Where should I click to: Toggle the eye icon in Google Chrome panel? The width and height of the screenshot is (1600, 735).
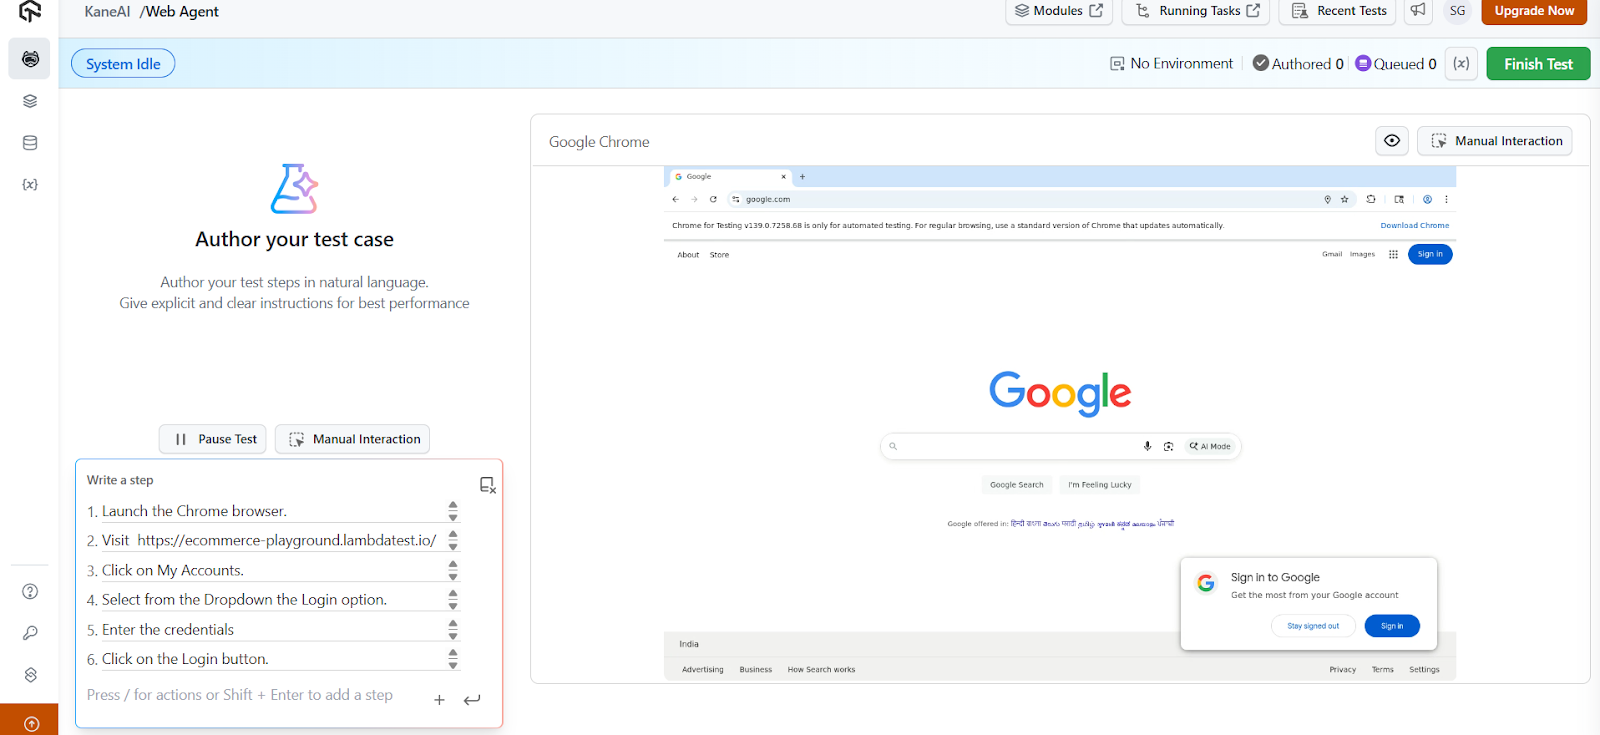click(x=1392, y=141)
